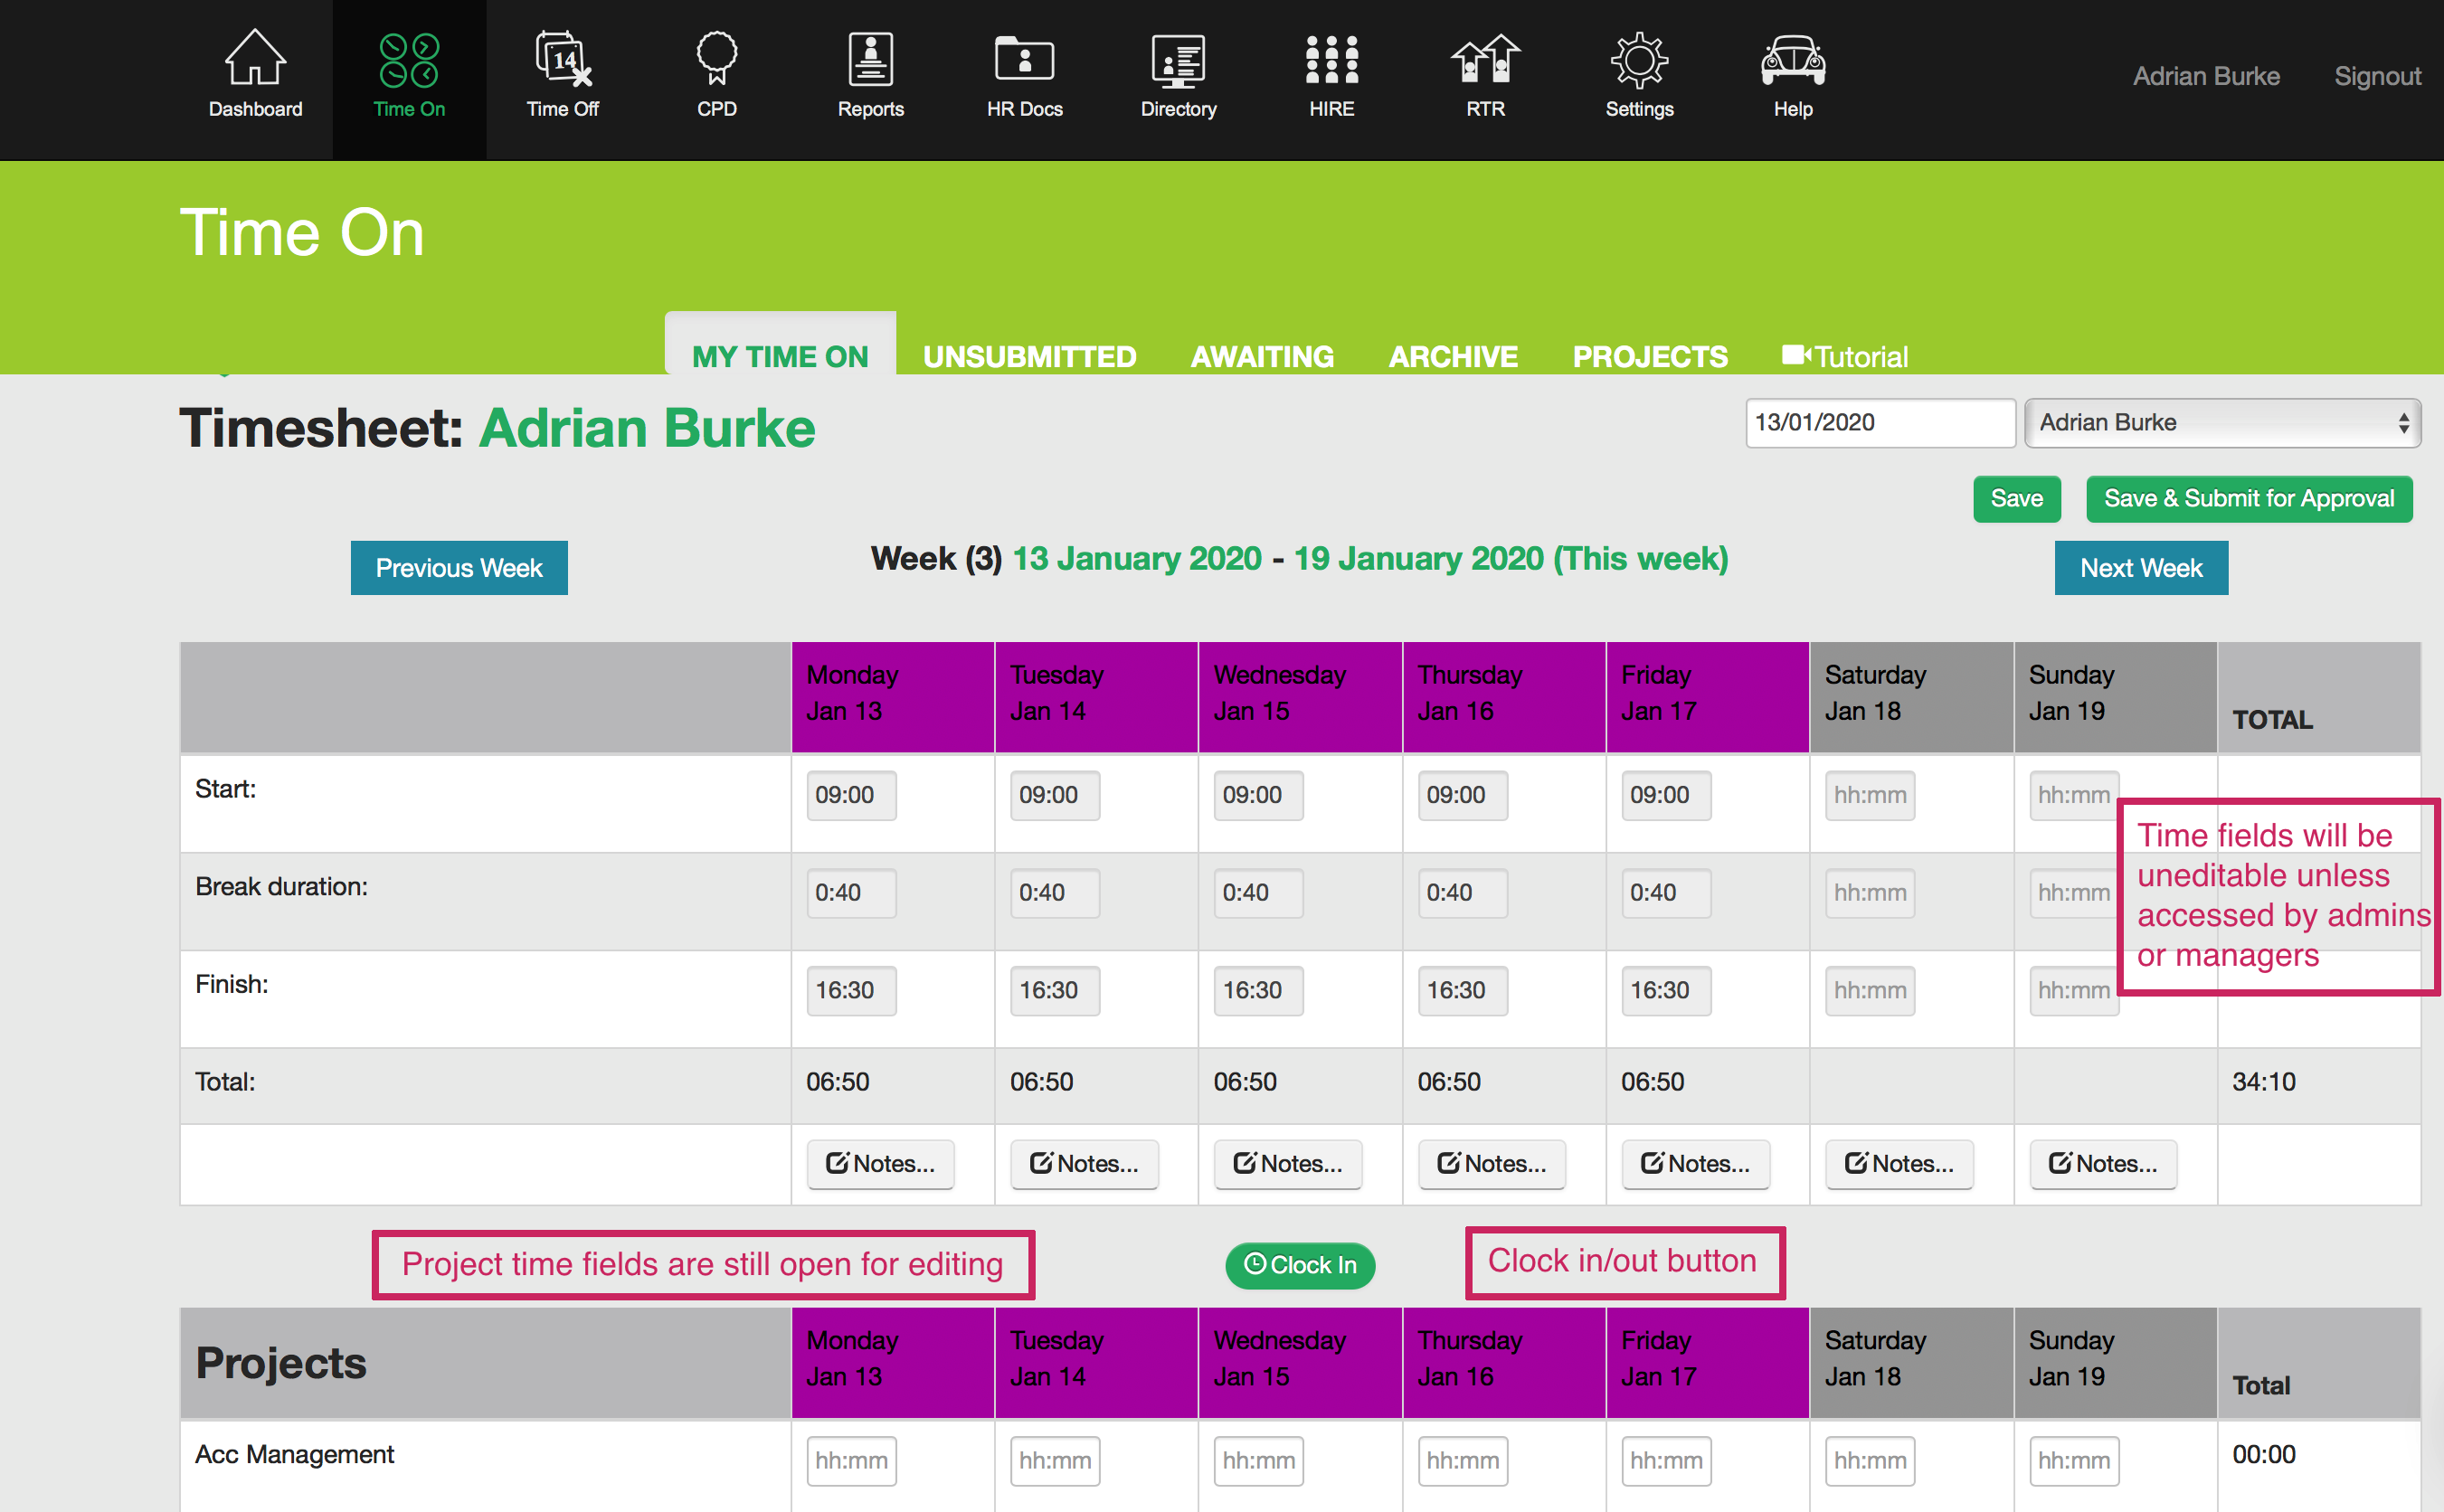
Task: Open the Settings gear icon
Action: (1639, 60)
